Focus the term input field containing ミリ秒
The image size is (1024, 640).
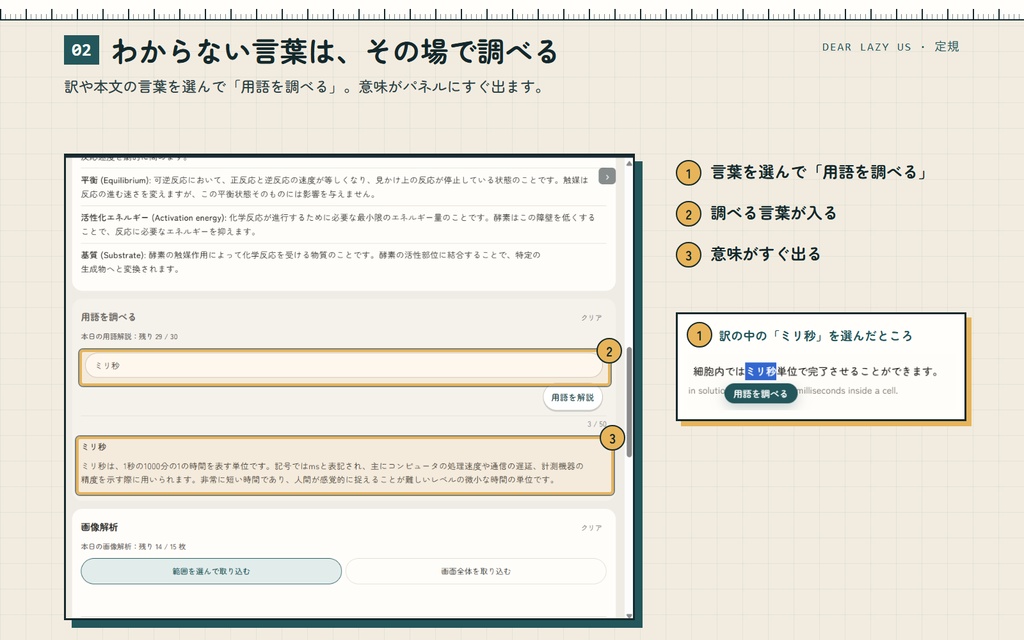pyautogui.click(x=344, y=366)
